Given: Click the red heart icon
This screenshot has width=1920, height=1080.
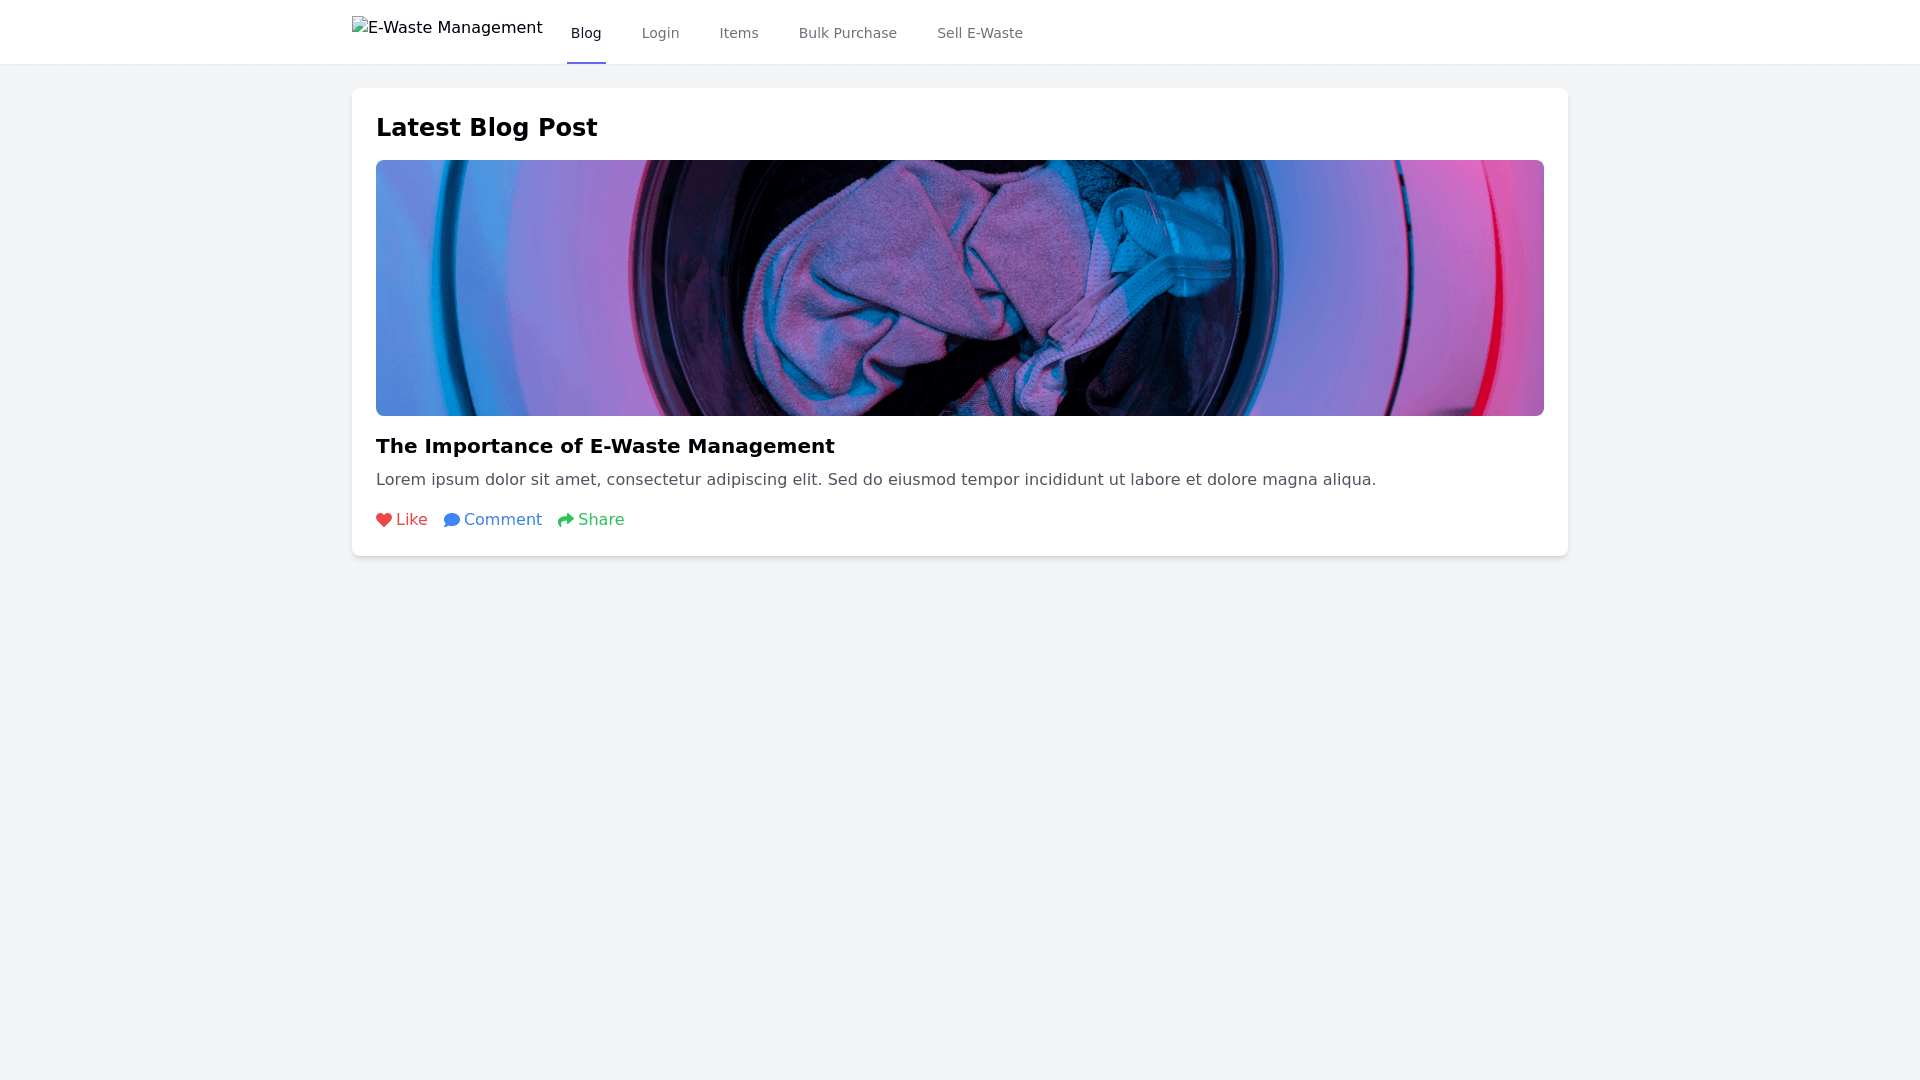Looking at the screenshot, I should pos(384,520).
